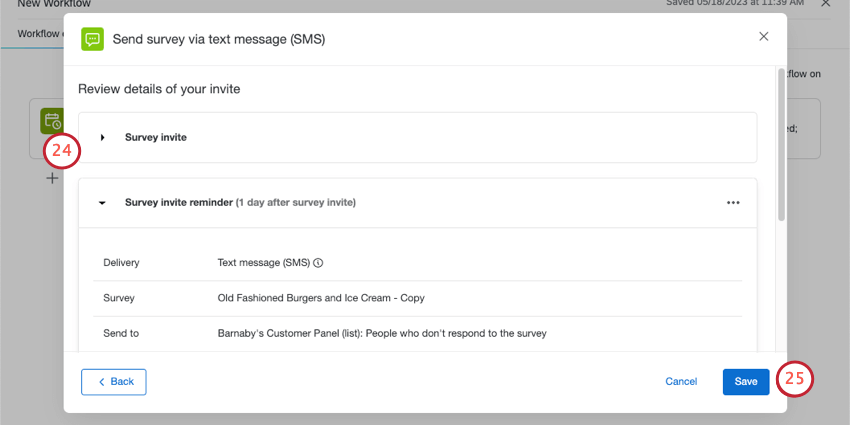Click info icon beside Text message (SMS)

pos(319,263)
